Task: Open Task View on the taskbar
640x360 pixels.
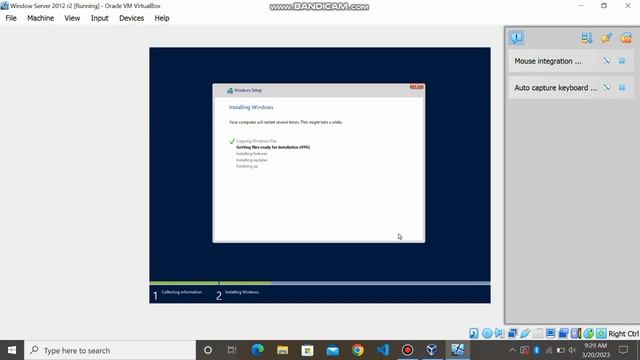Action: (x=232, y=350)
